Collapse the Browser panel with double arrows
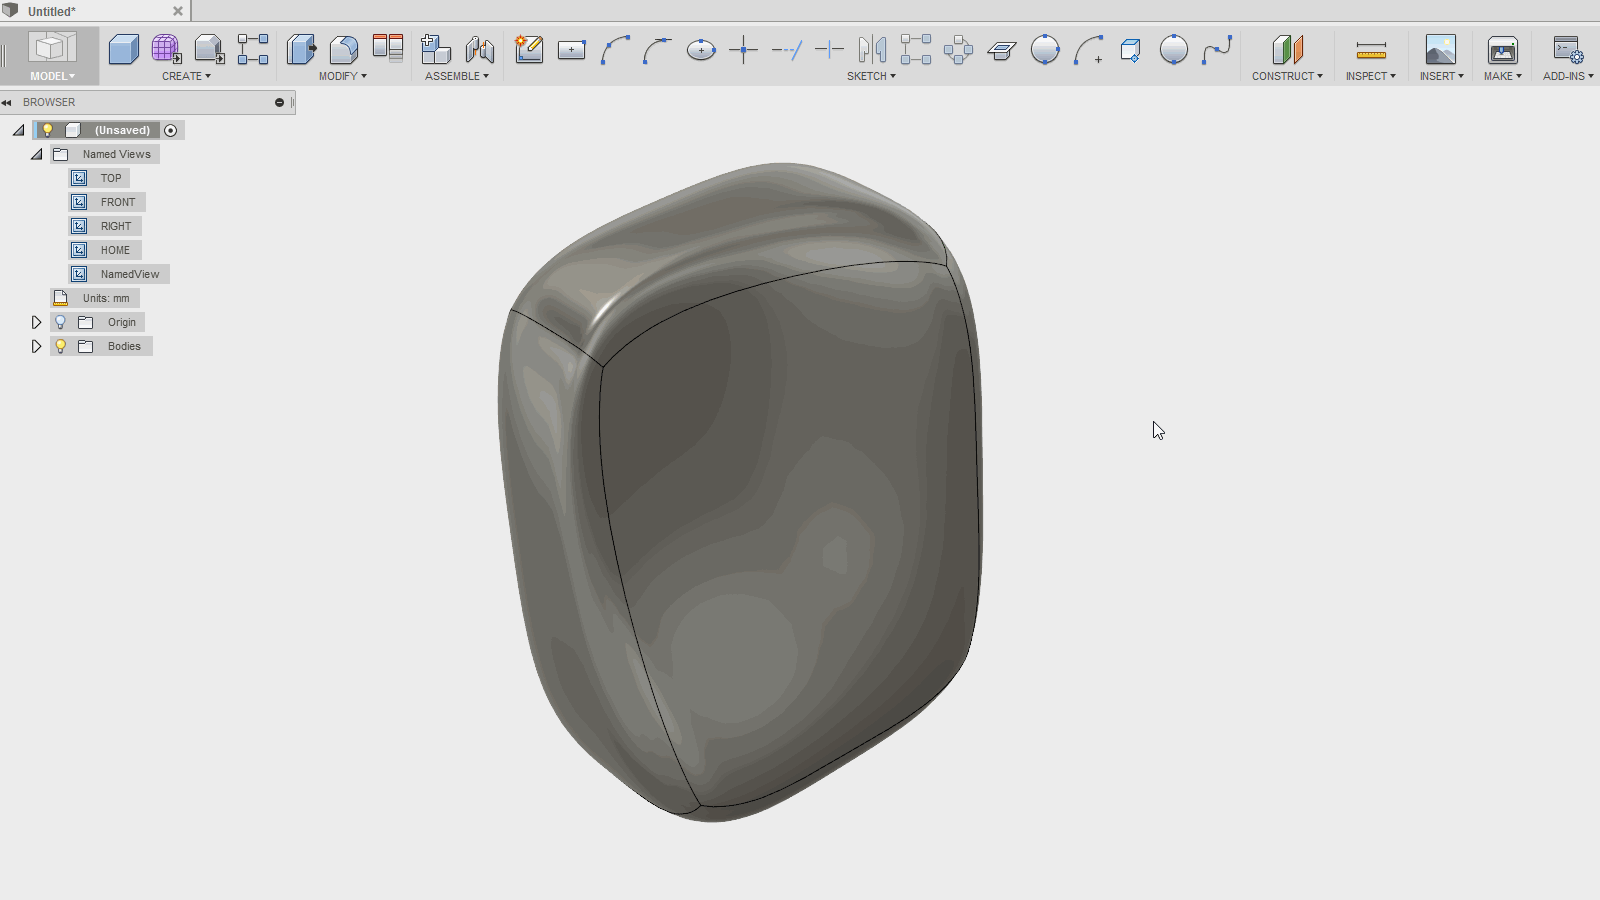 click(x=7, y=102)
